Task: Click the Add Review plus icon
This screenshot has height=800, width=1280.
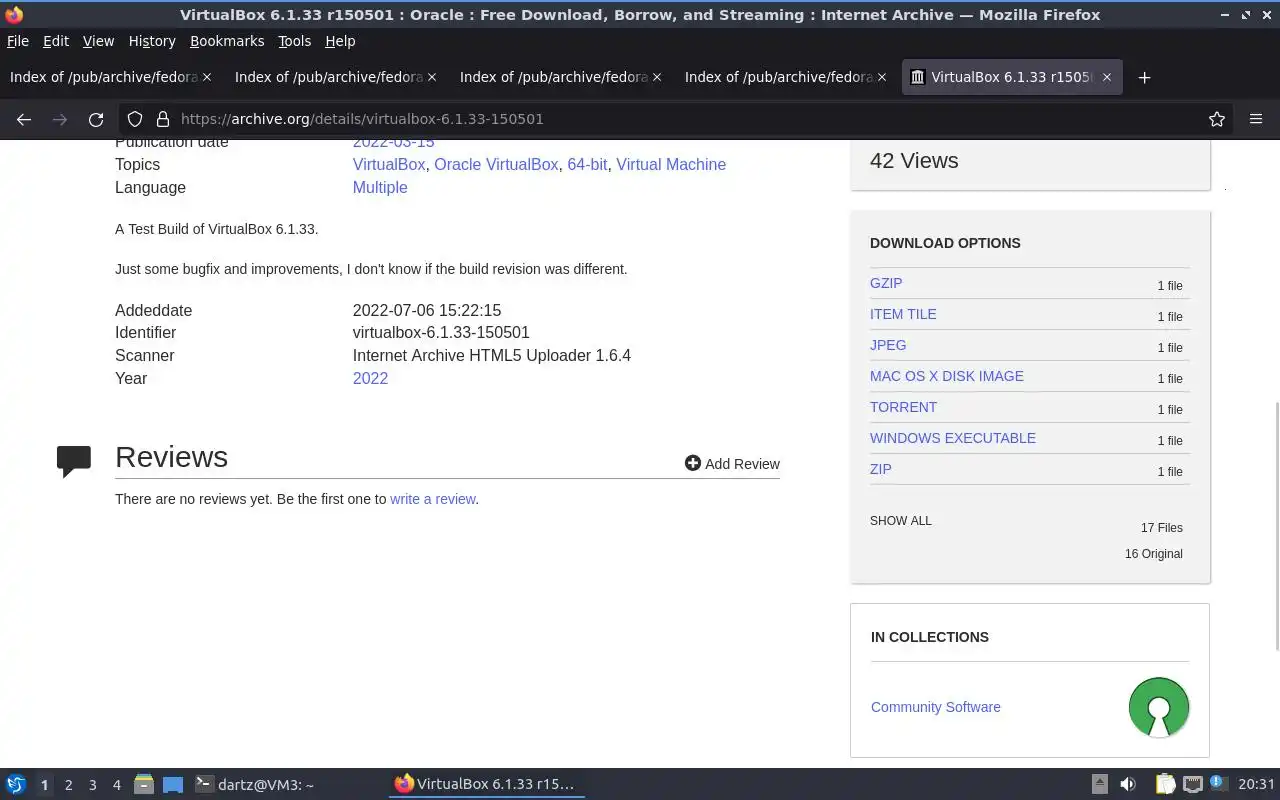Action: (x=692, y=463)
